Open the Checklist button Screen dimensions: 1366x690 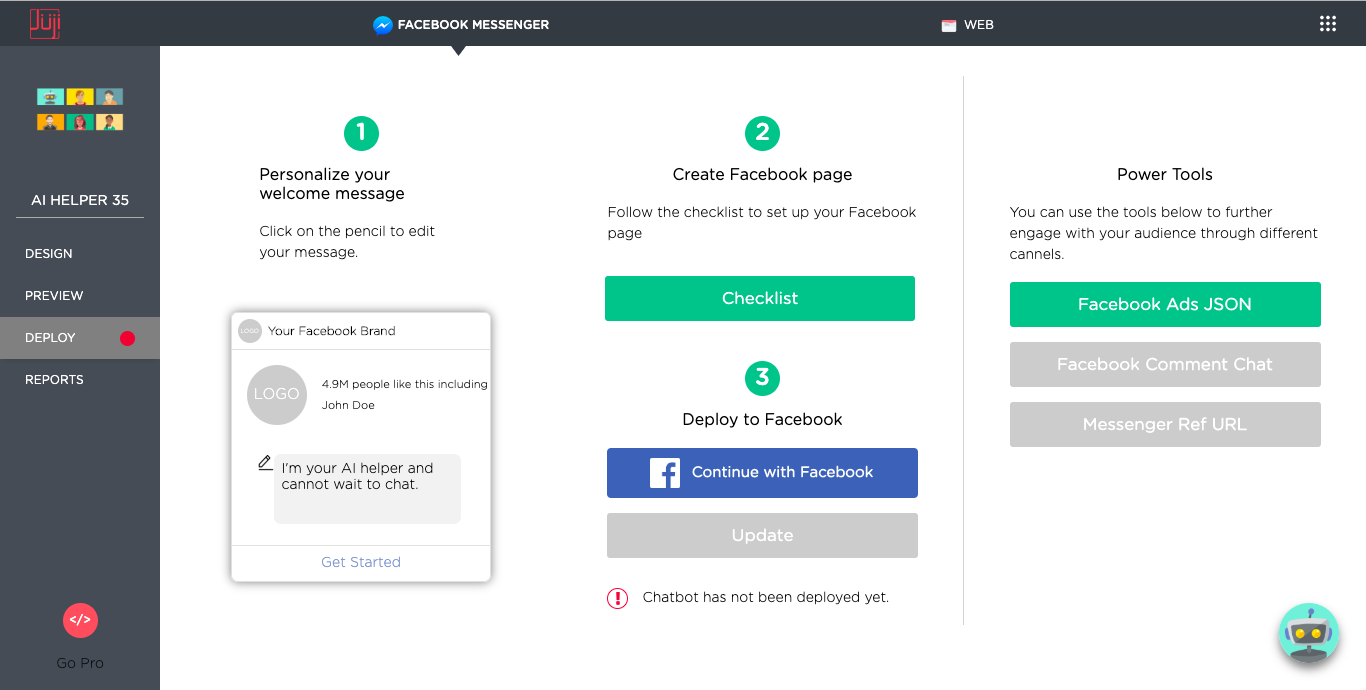pyautogui.click(x=760, y=298)
